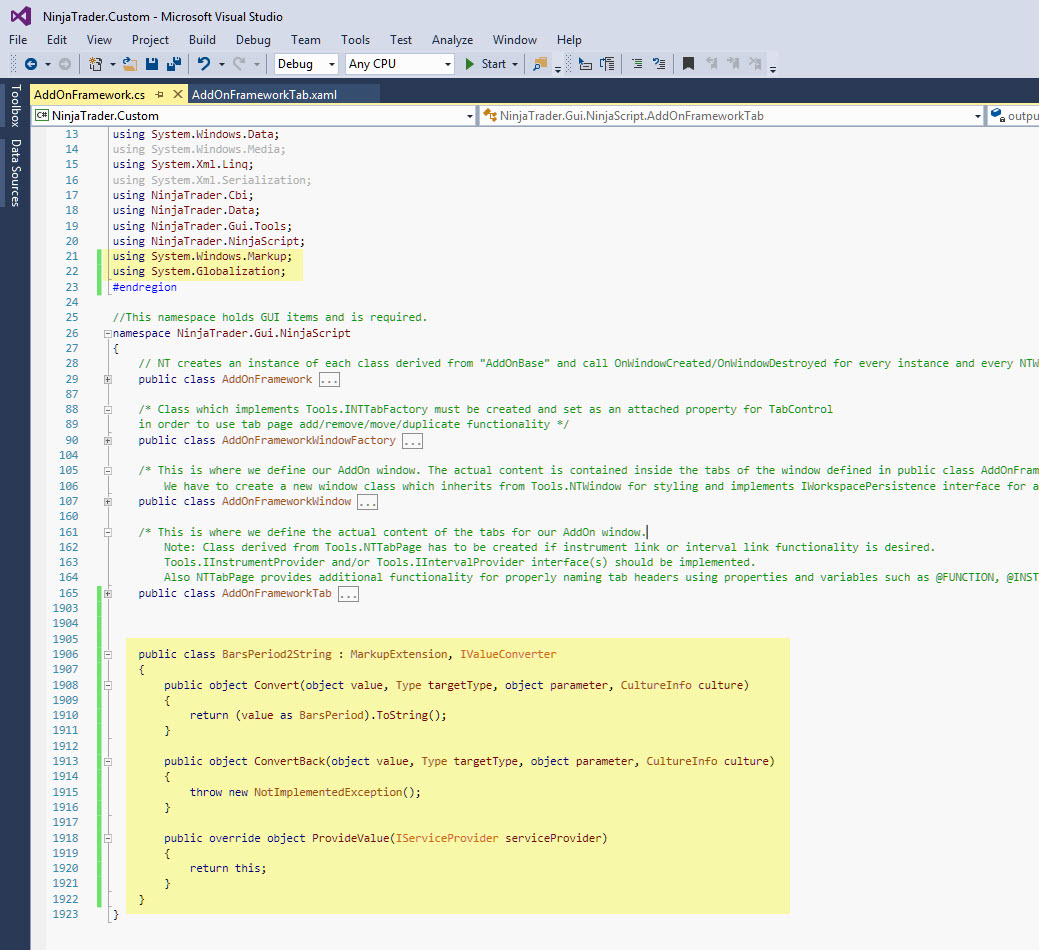Image resolution: width=1039 pixels, height=950 pixels.
Task: Expand the AddOnFrameworkWindowFactory class
Action: click(x=108, y=441)
